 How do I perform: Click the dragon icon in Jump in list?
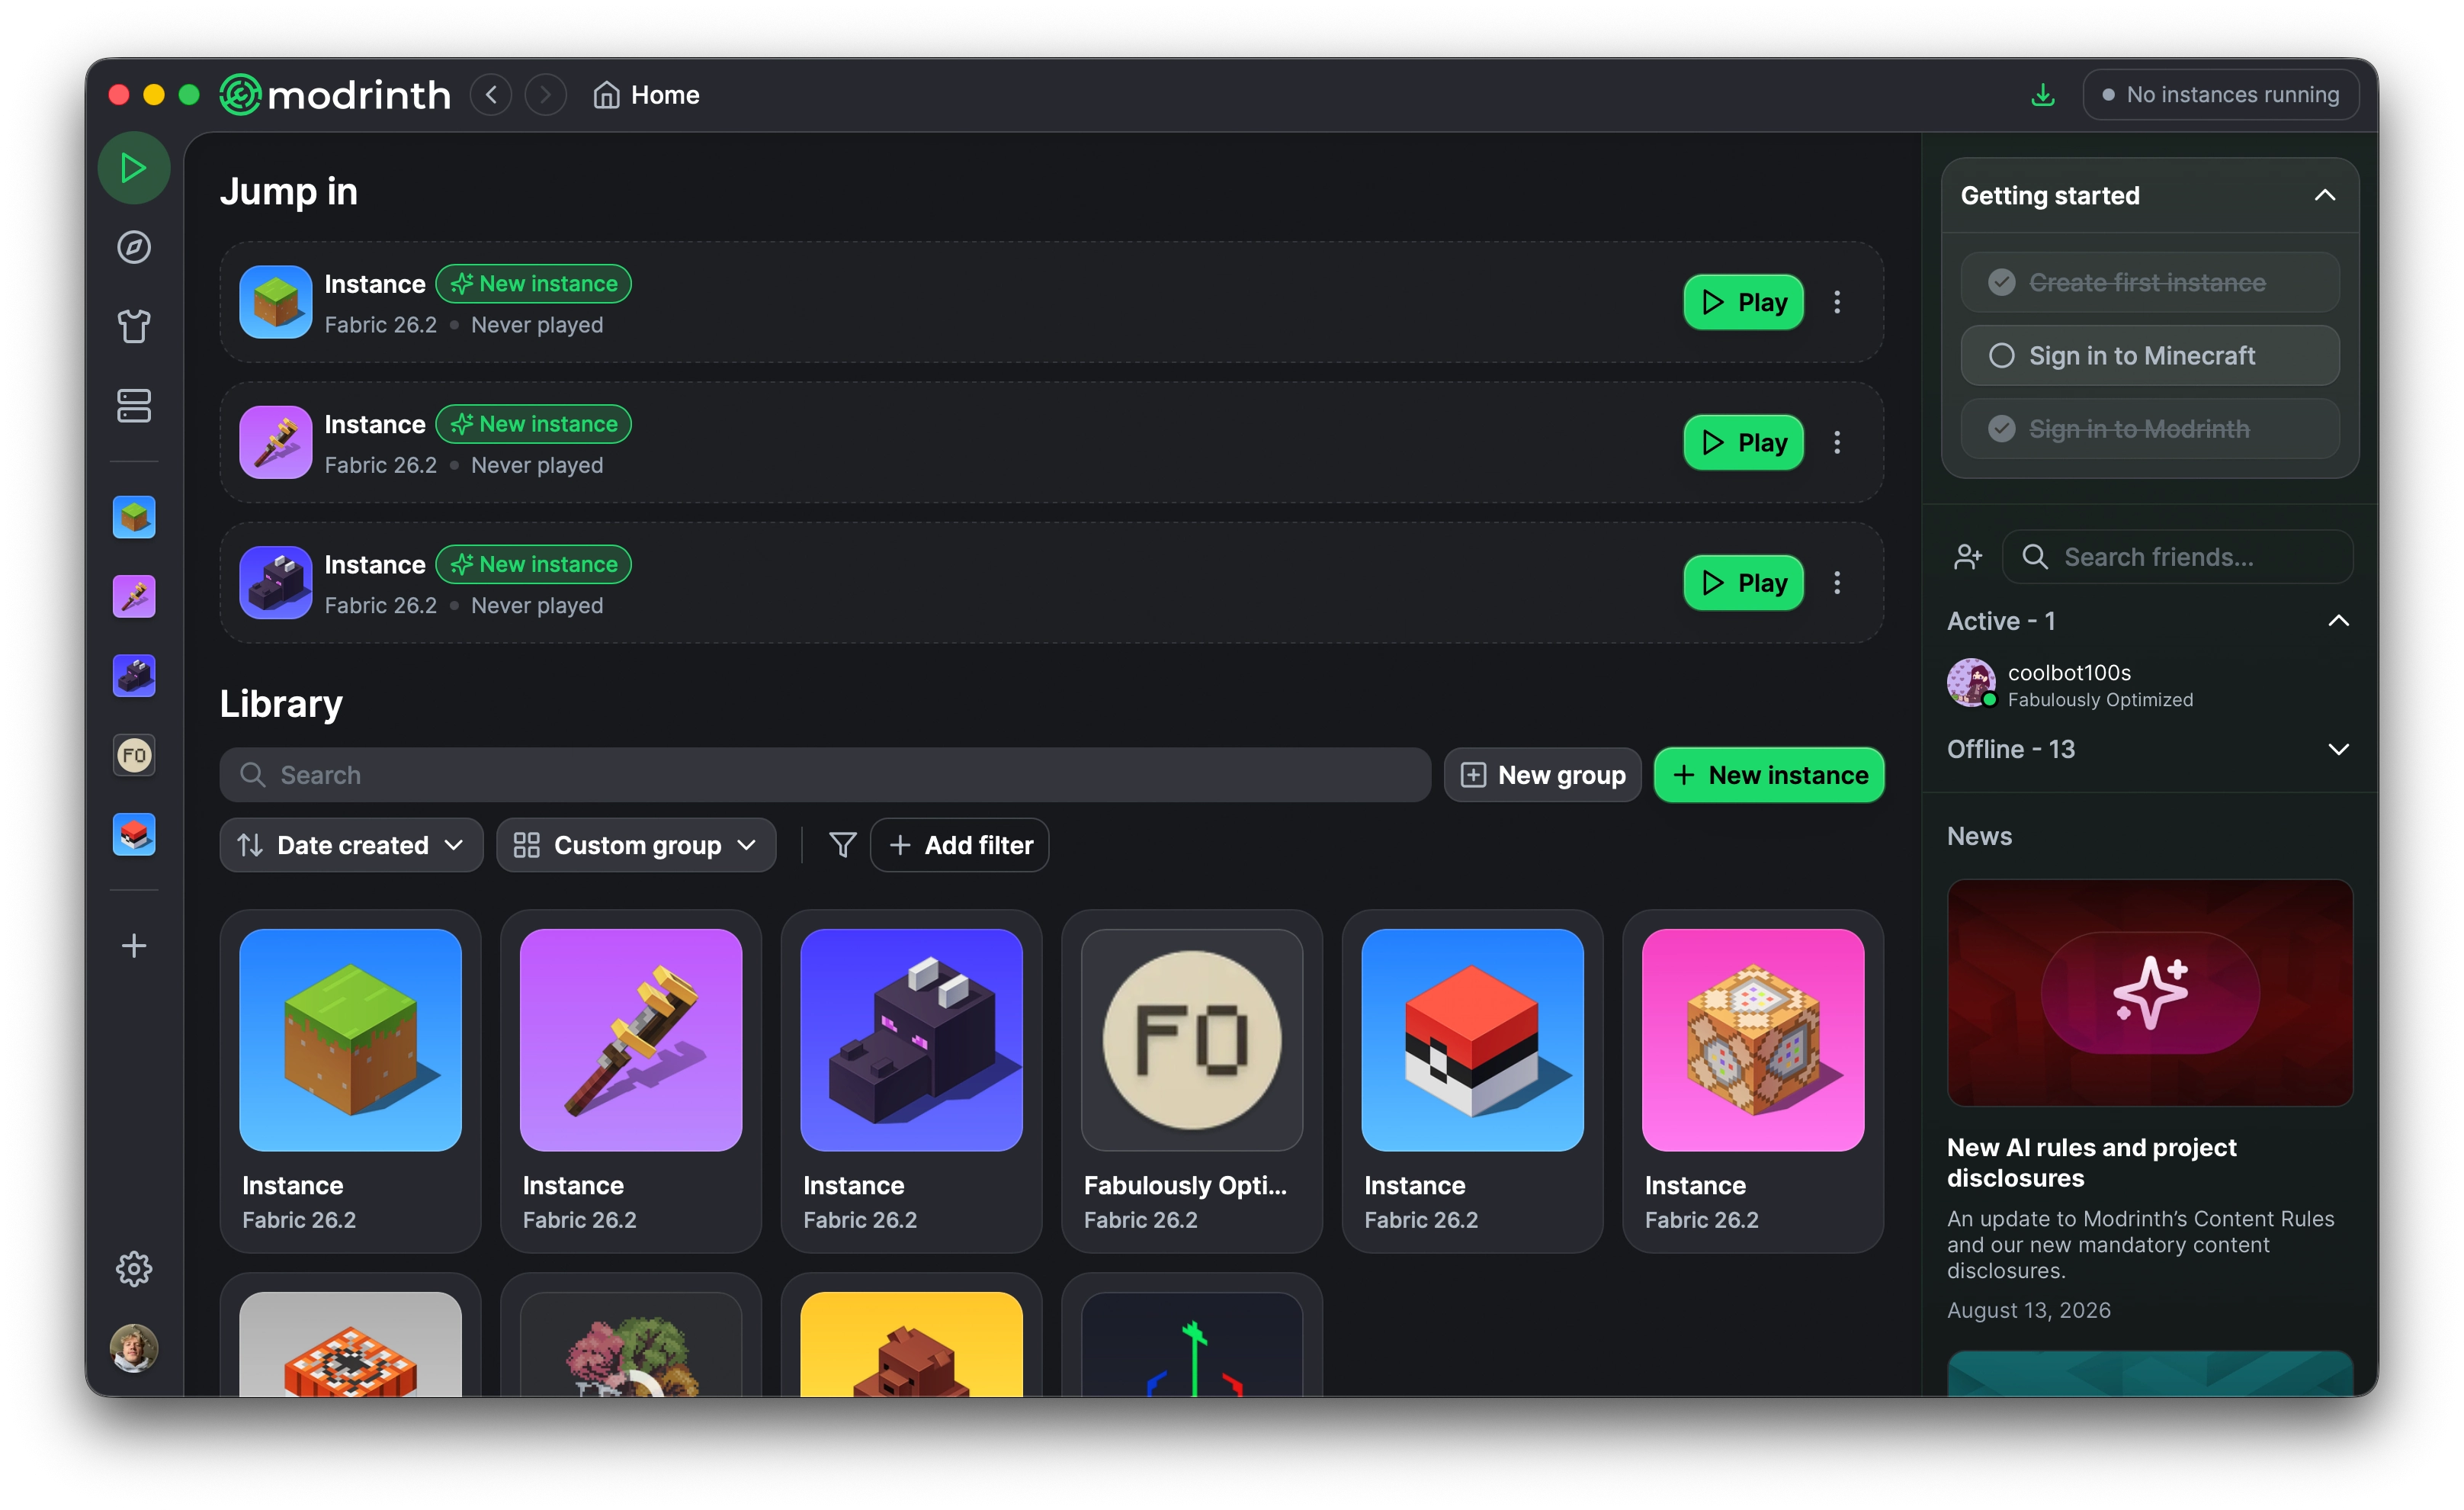276,583
